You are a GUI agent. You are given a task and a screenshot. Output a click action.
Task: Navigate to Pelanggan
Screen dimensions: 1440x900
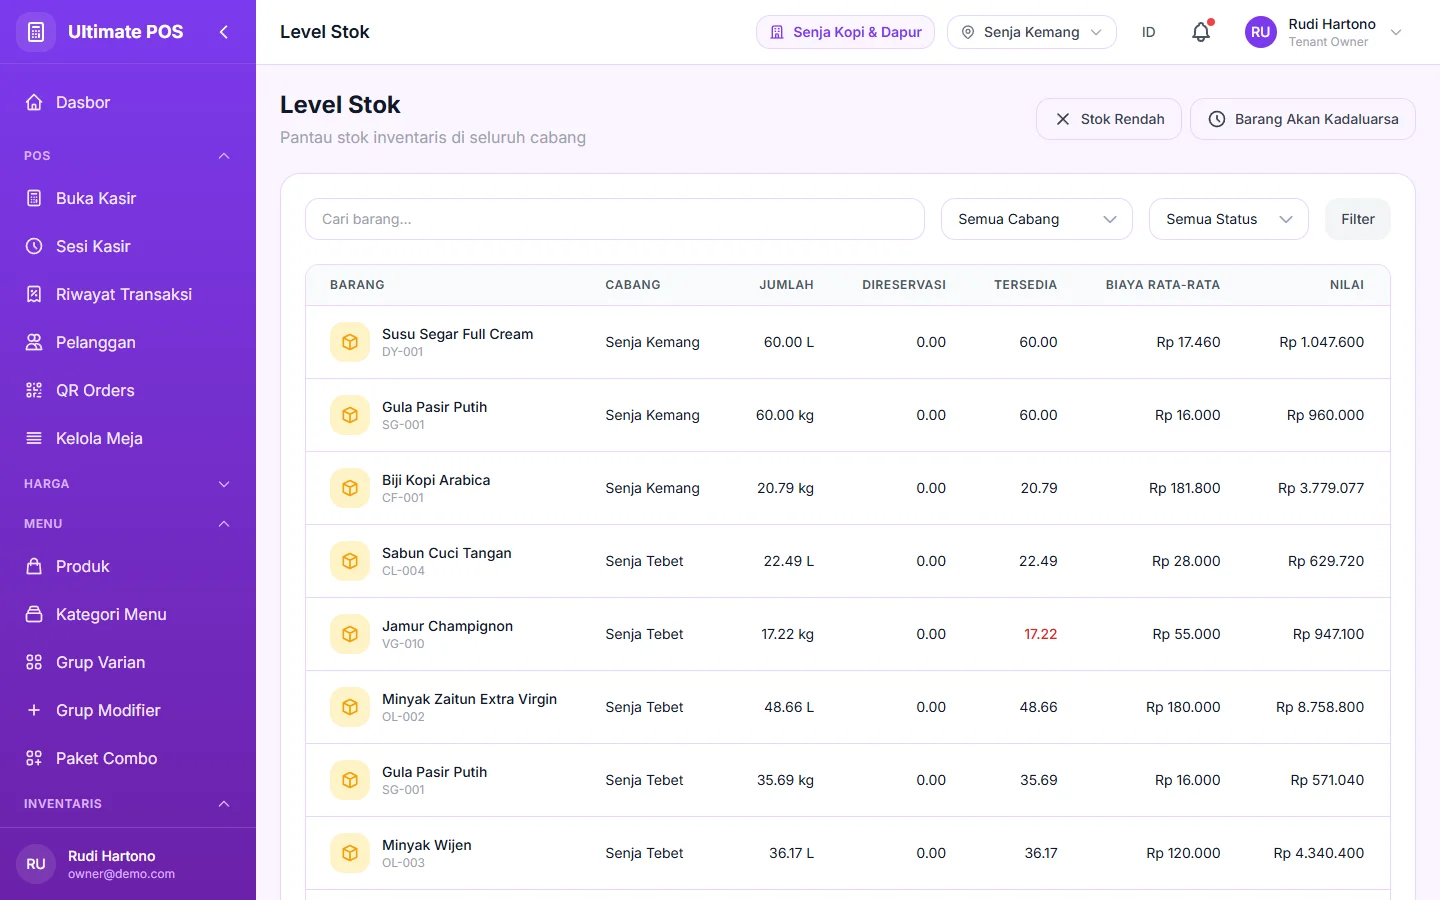point(128,342)
